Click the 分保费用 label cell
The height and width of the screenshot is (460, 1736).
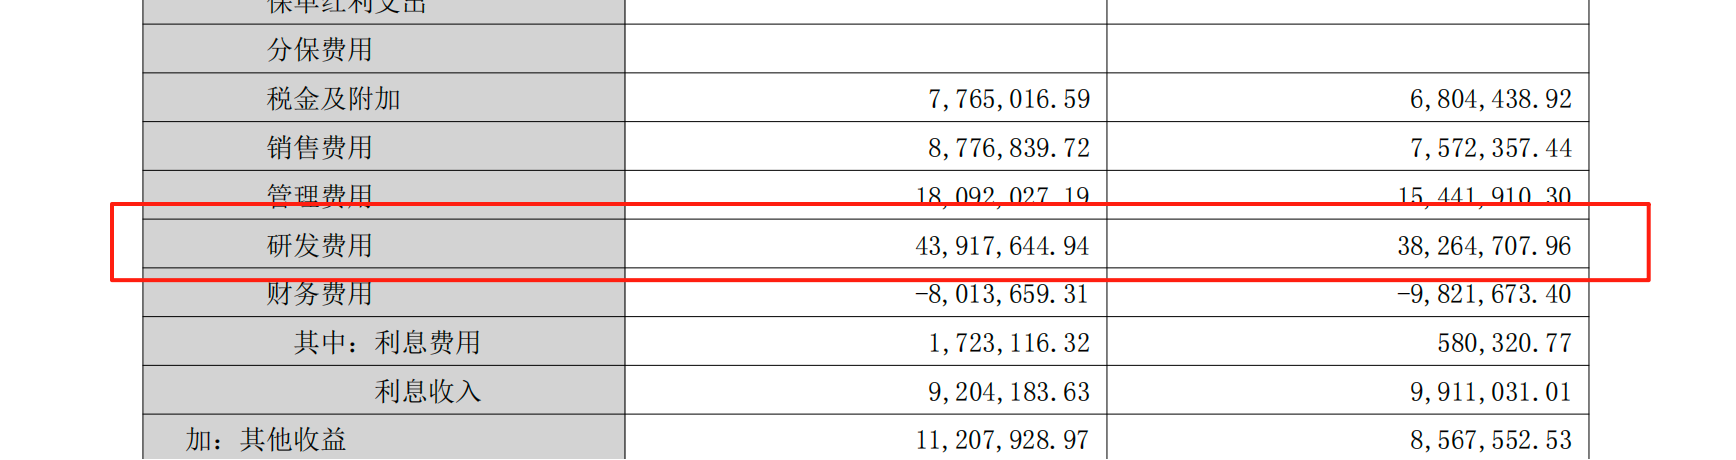click(x=319, y=50)
